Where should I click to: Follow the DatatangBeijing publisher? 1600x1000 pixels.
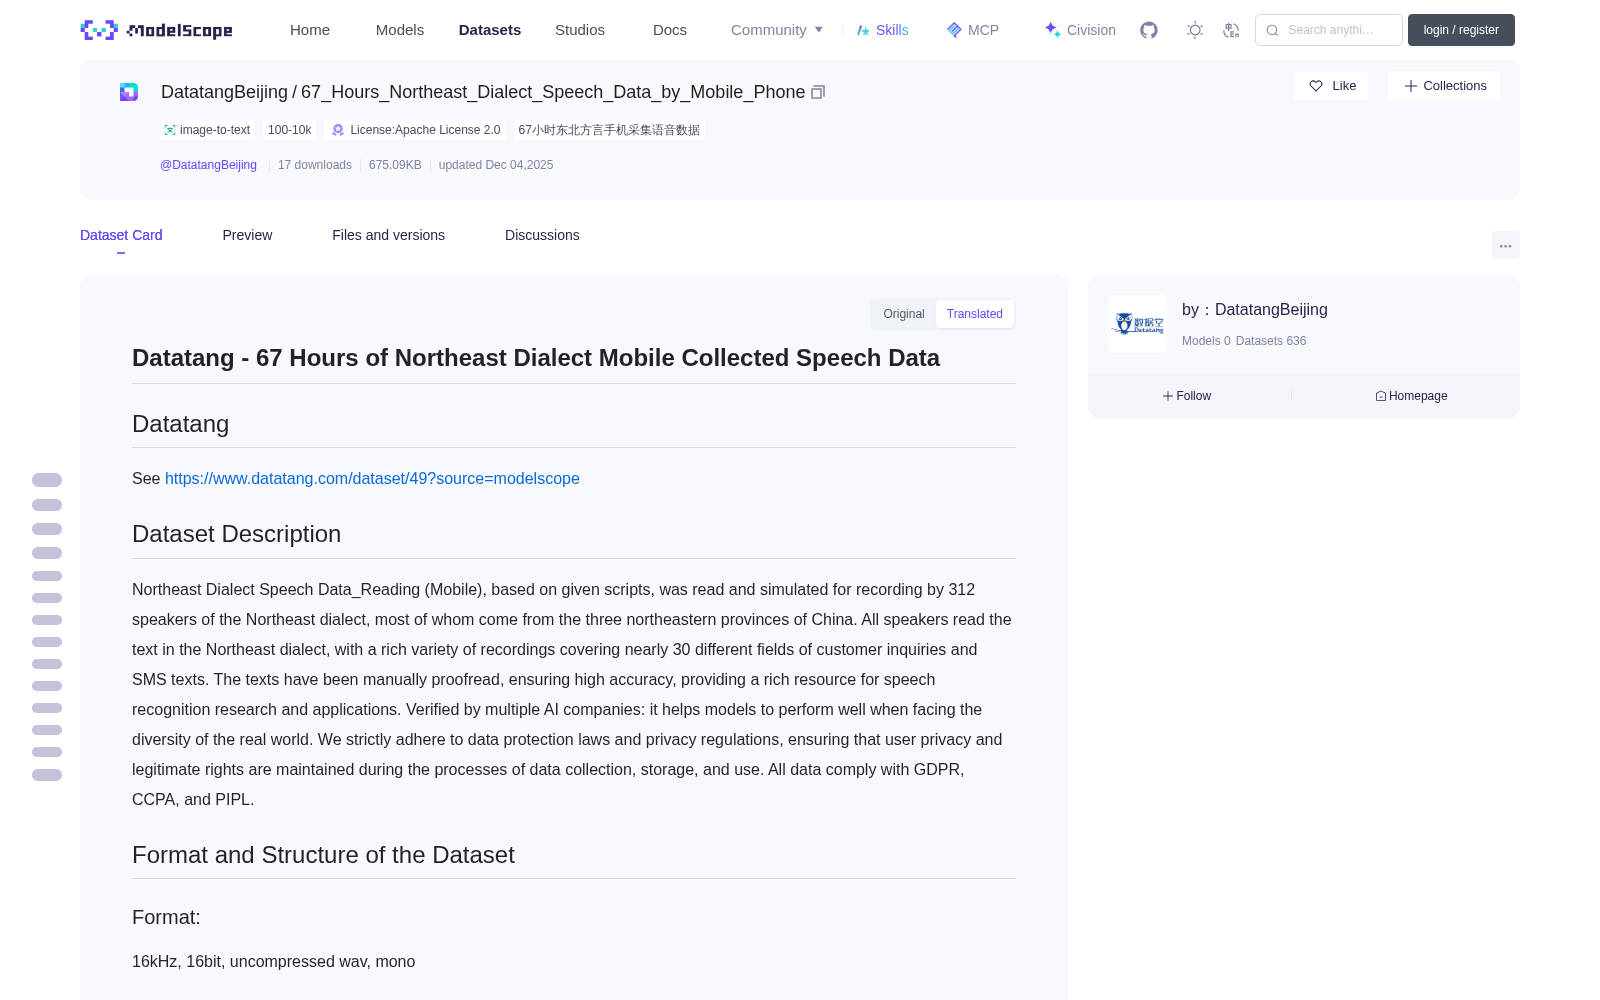1187,396
